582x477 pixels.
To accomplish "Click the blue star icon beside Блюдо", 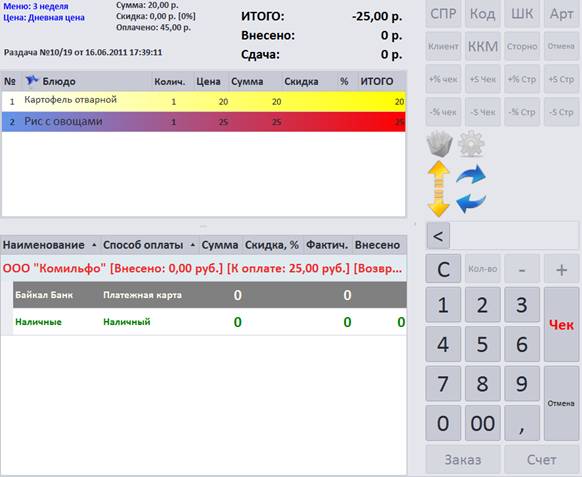I will [32, 80].
